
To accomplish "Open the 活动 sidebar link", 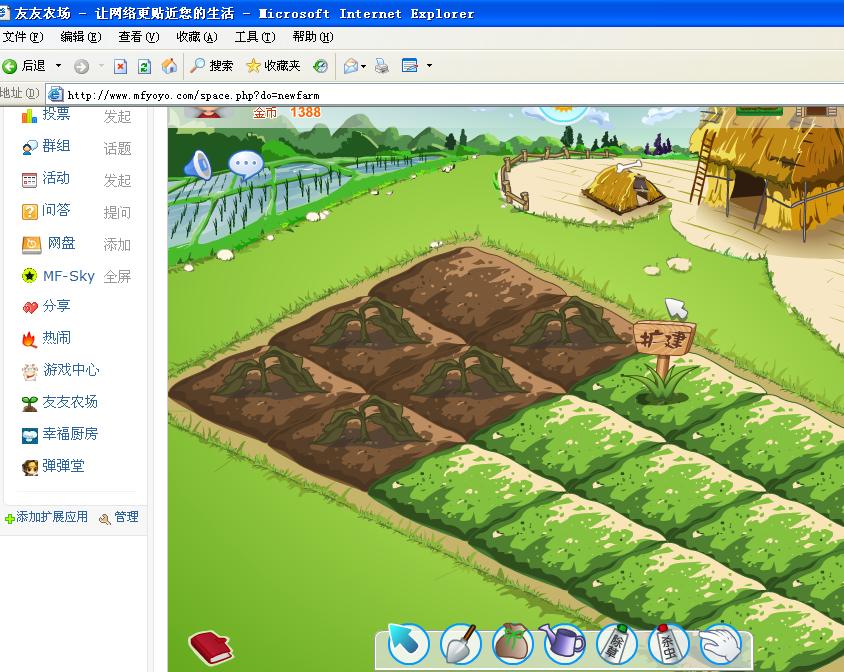I will click(x=56, y=178).
